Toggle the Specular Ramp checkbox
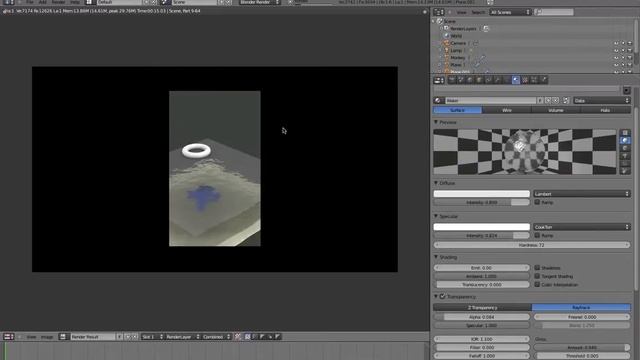The image size is (640, 360). coord(537,235)
